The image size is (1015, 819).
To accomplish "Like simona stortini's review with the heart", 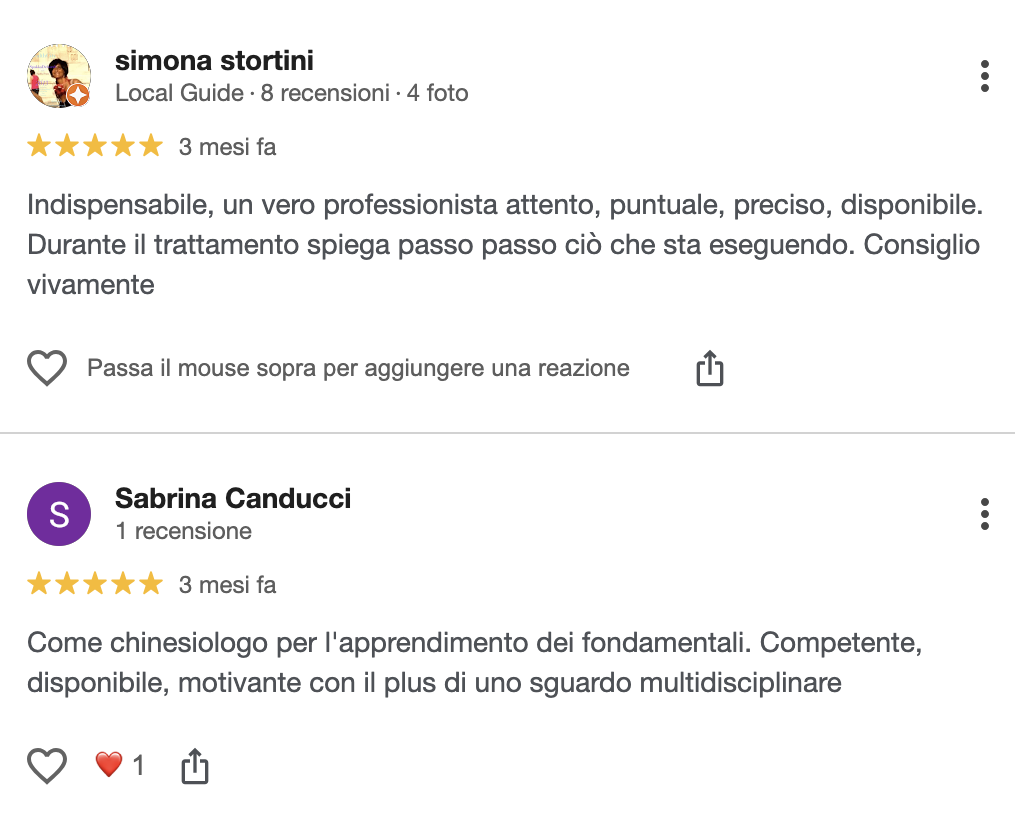I will click(46, 369).
